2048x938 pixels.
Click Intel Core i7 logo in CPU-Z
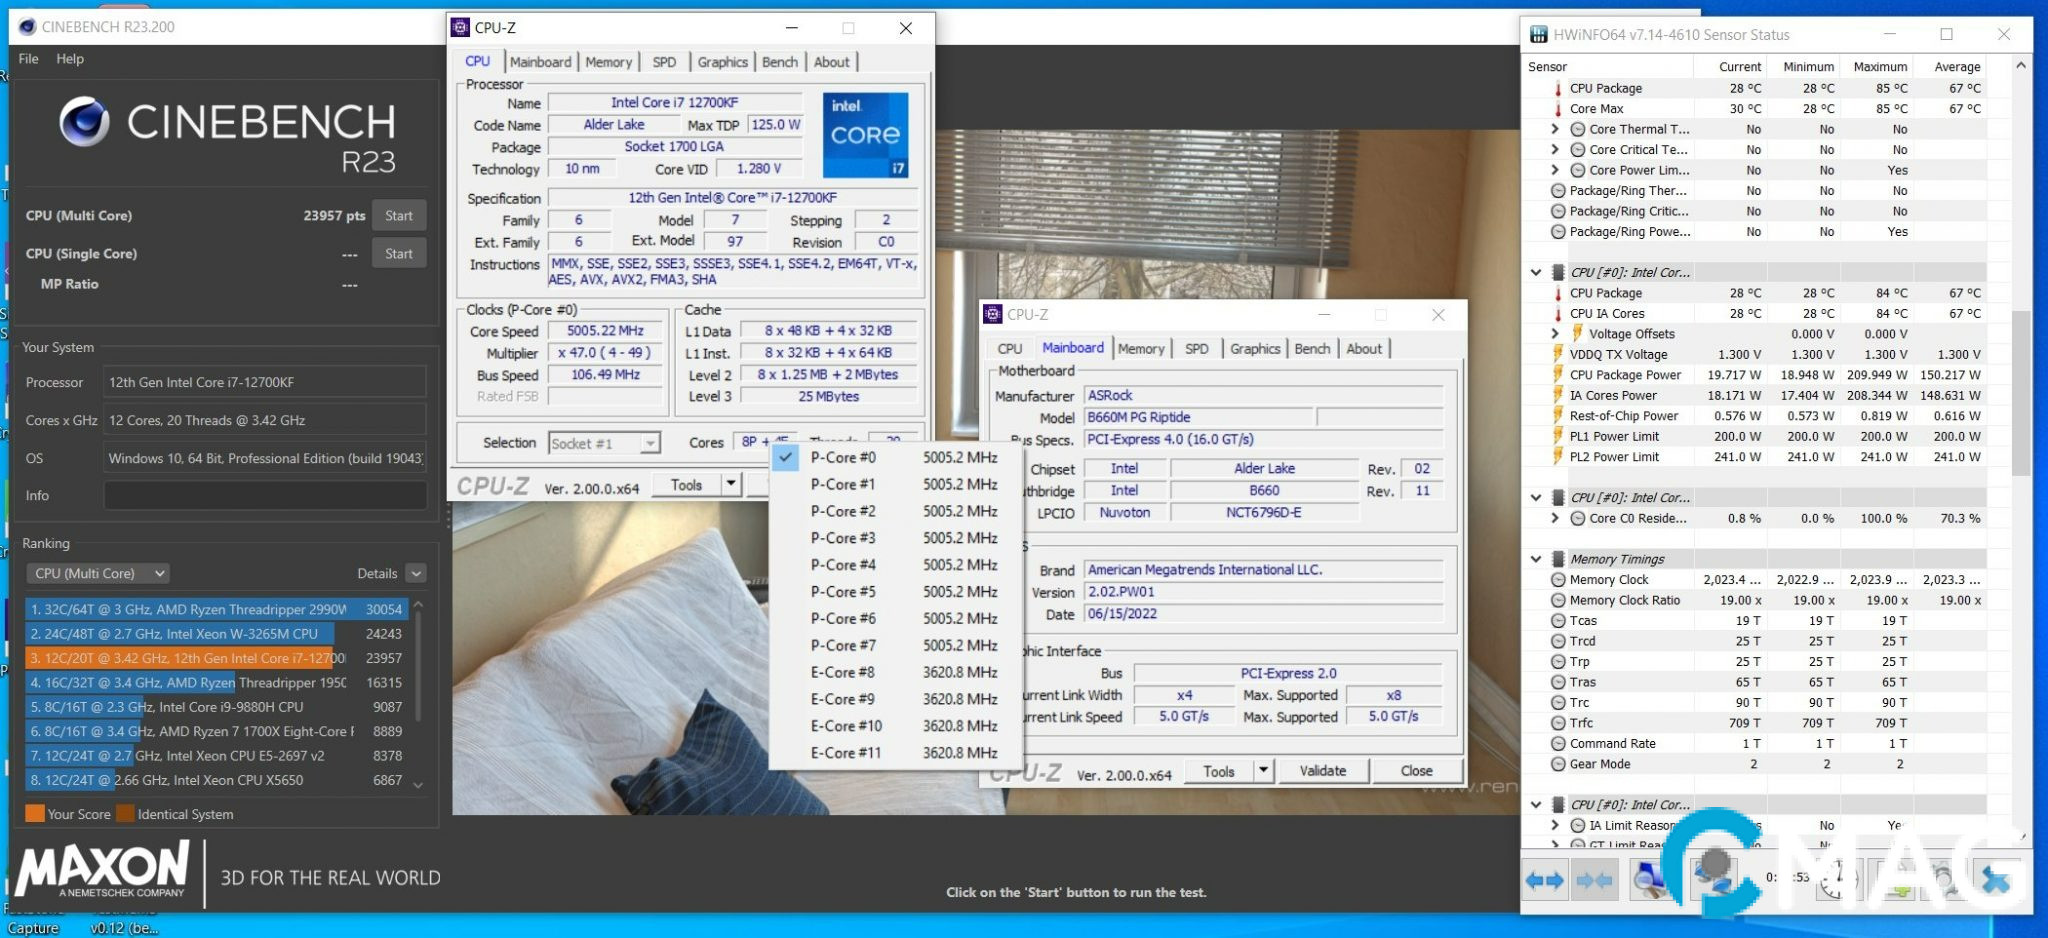[865, 135]
